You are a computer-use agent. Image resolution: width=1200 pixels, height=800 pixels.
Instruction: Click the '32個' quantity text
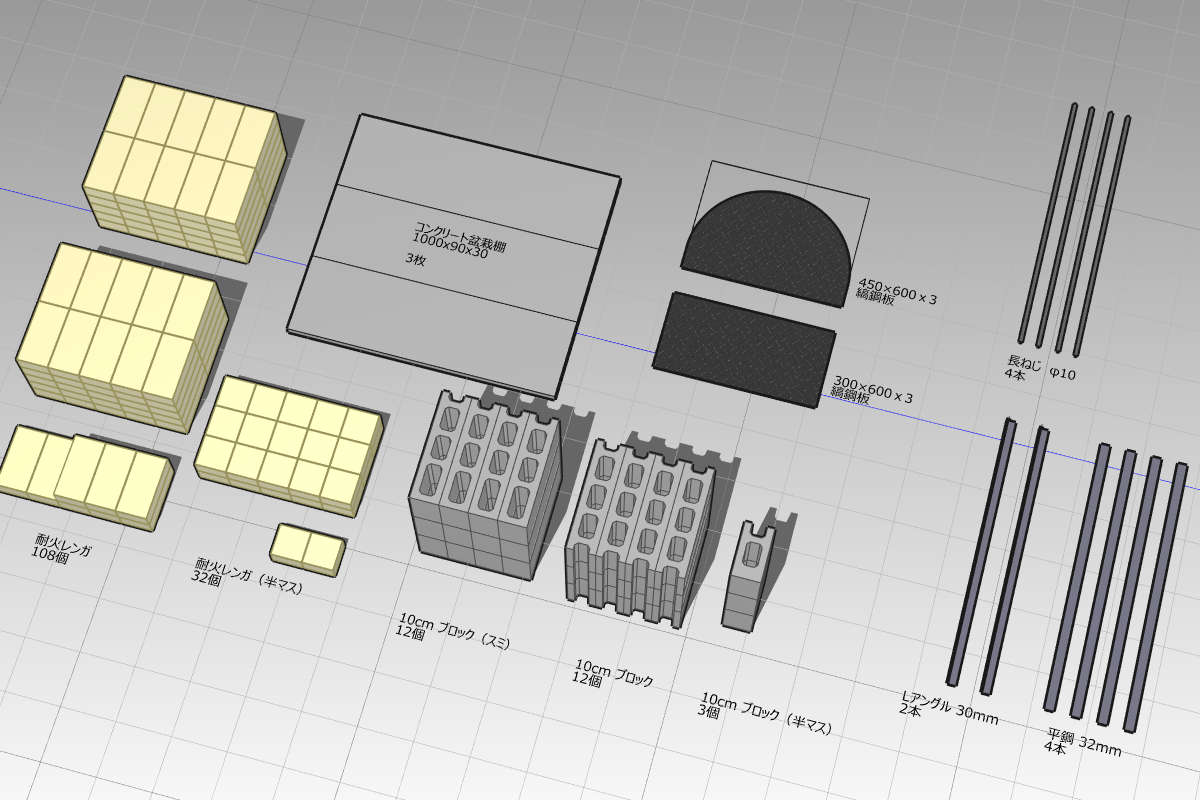(x=207, y=577)
